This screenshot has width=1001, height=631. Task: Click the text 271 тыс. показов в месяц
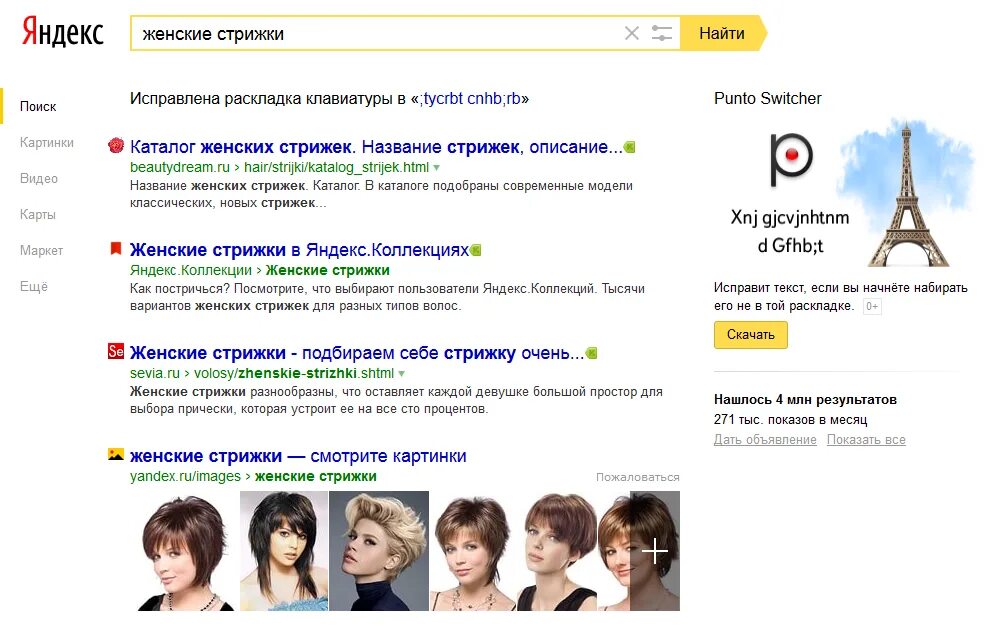click(x=790, y=420)
